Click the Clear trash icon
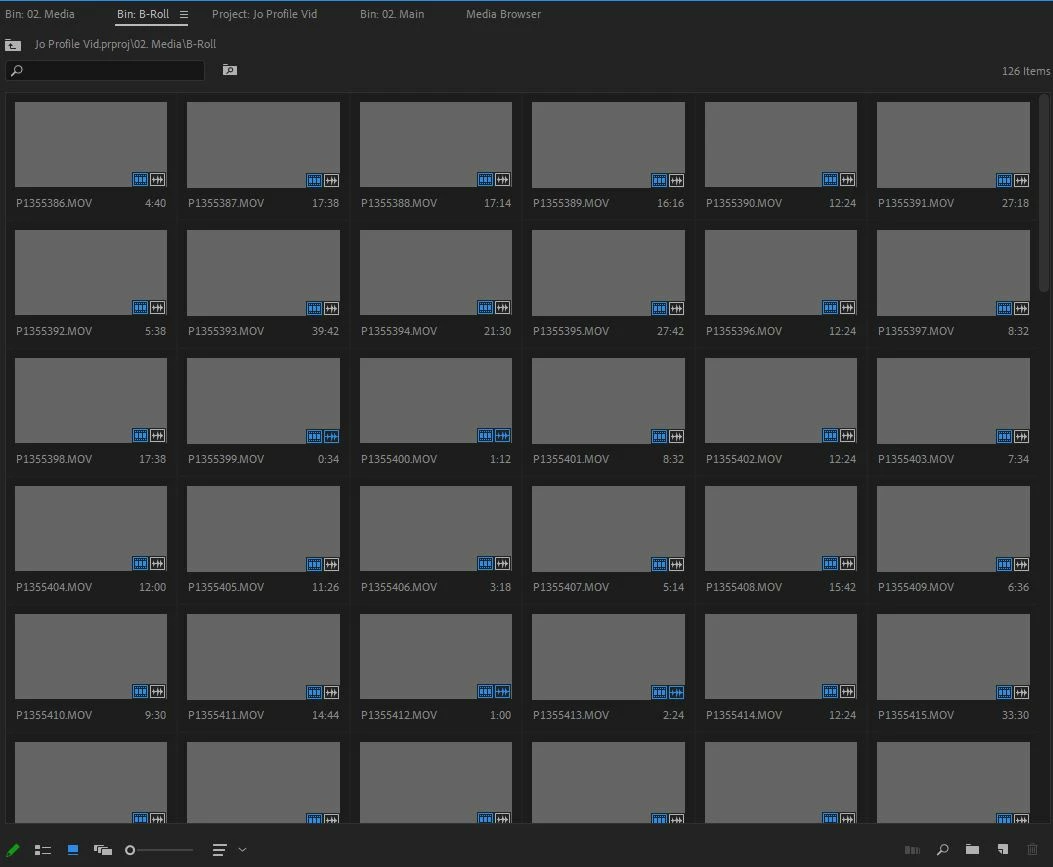Viewport: 1053px width, 867px height. [x=1033, y=850]
